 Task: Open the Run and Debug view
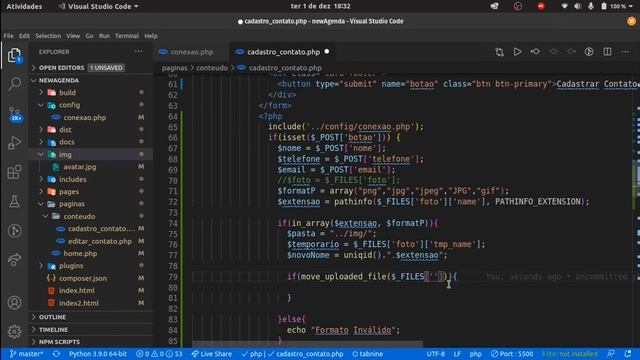14,143
